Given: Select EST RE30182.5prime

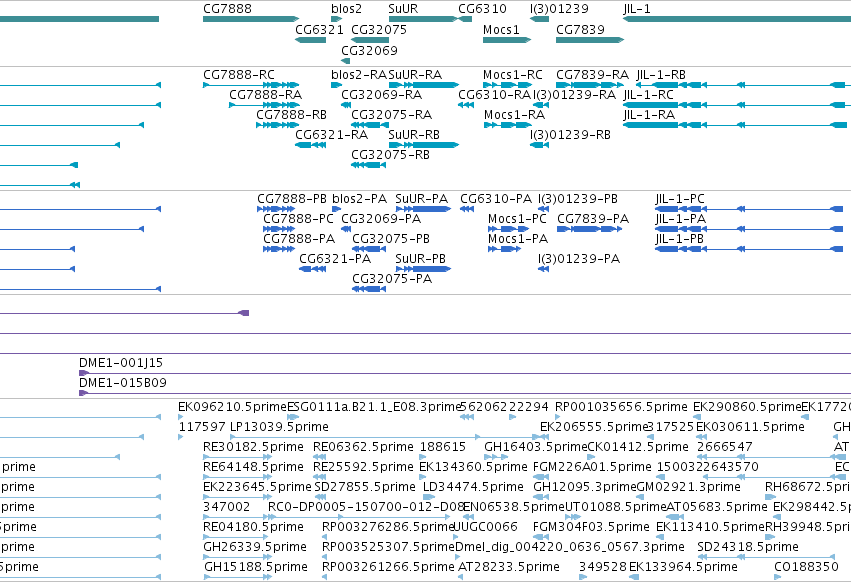Looking at the screenshot, I should point(253,447).
